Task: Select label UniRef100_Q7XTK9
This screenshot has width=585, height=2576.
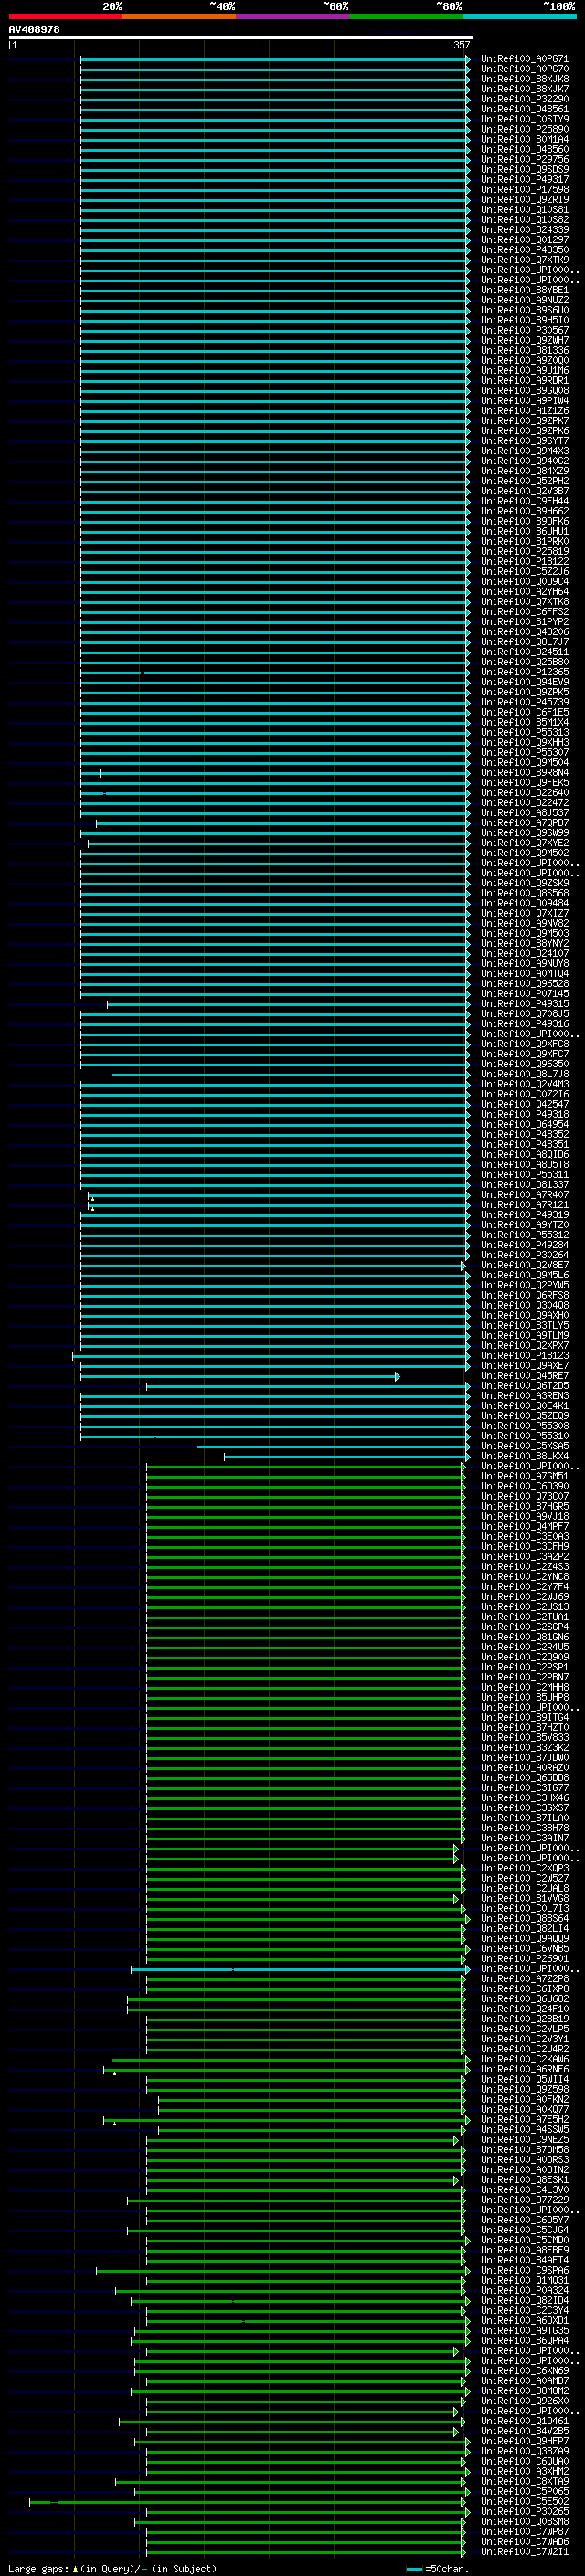Action: point(525,260)
